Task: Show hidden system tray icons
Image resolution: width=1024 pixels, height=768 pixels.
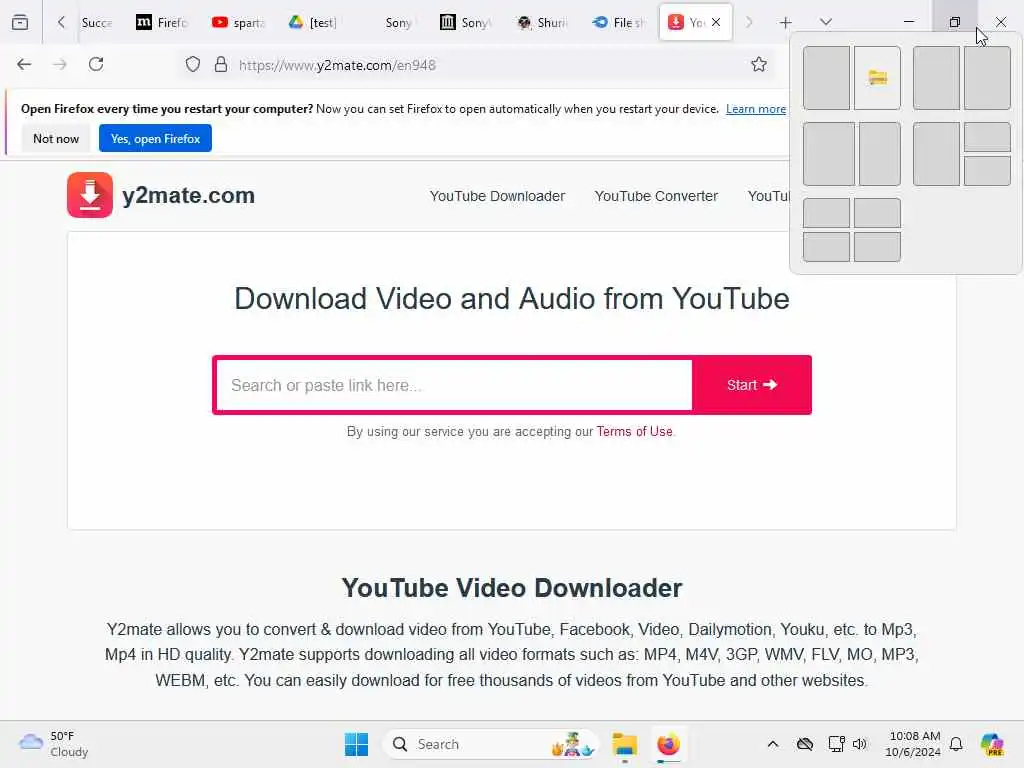Action: click(773, 744)
